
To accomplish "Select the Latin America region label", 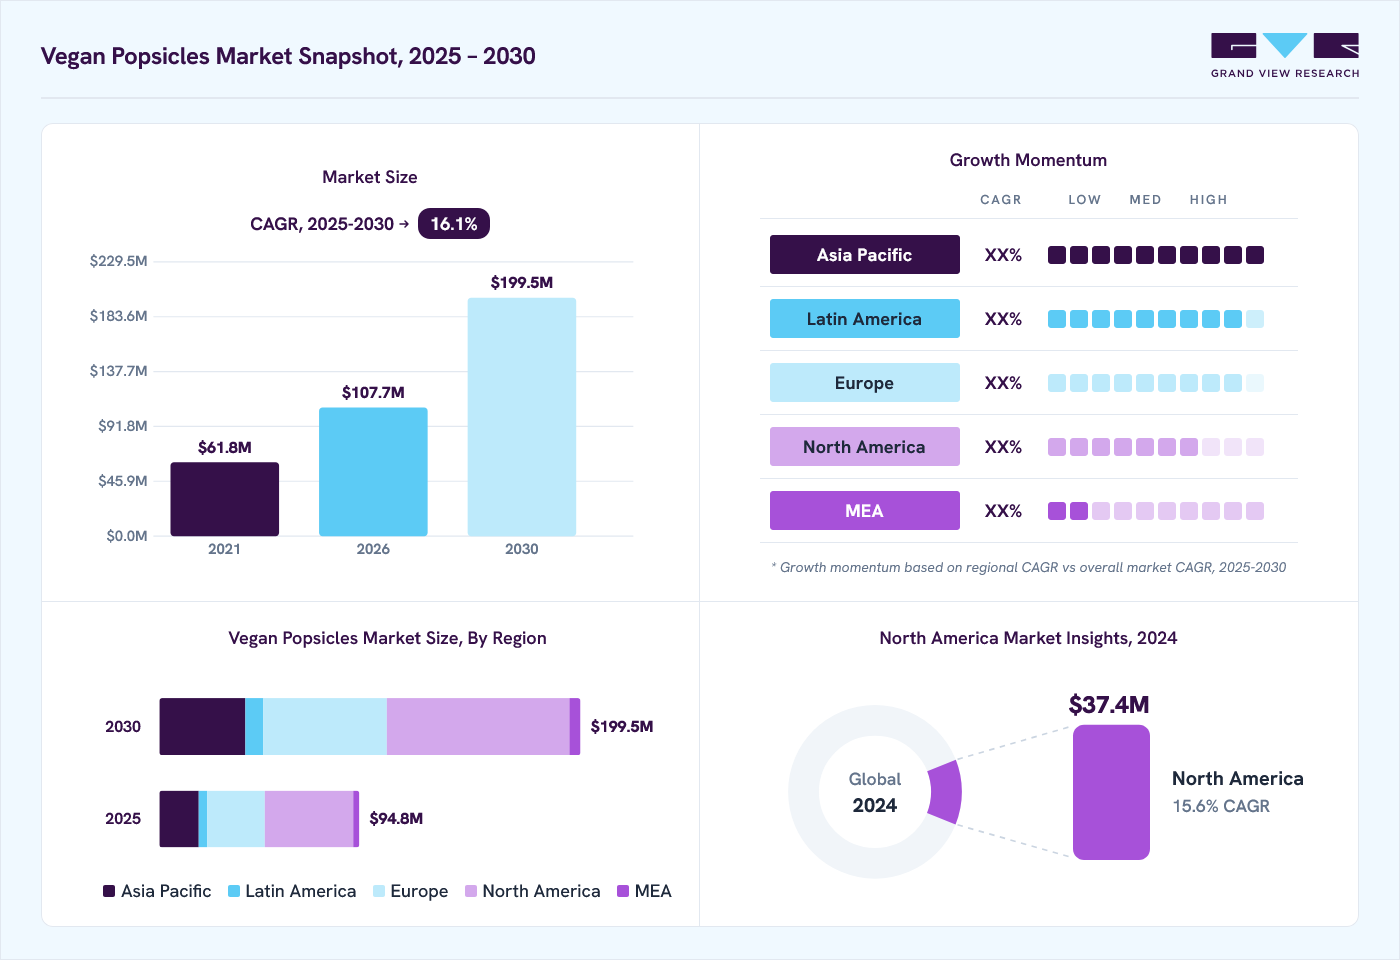I will pos(865,319).
